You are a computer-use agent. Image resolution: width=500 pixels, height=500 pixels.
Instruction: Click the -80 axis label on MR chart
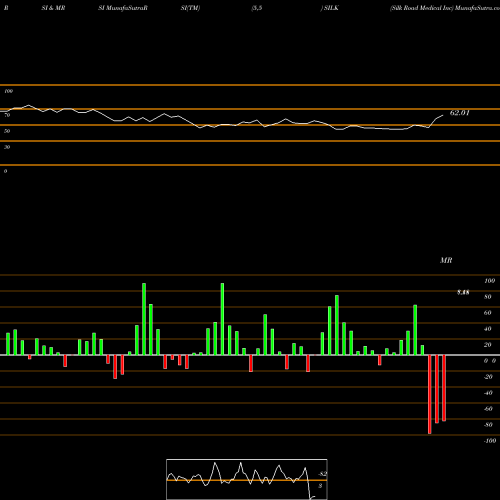coord(488,425)
